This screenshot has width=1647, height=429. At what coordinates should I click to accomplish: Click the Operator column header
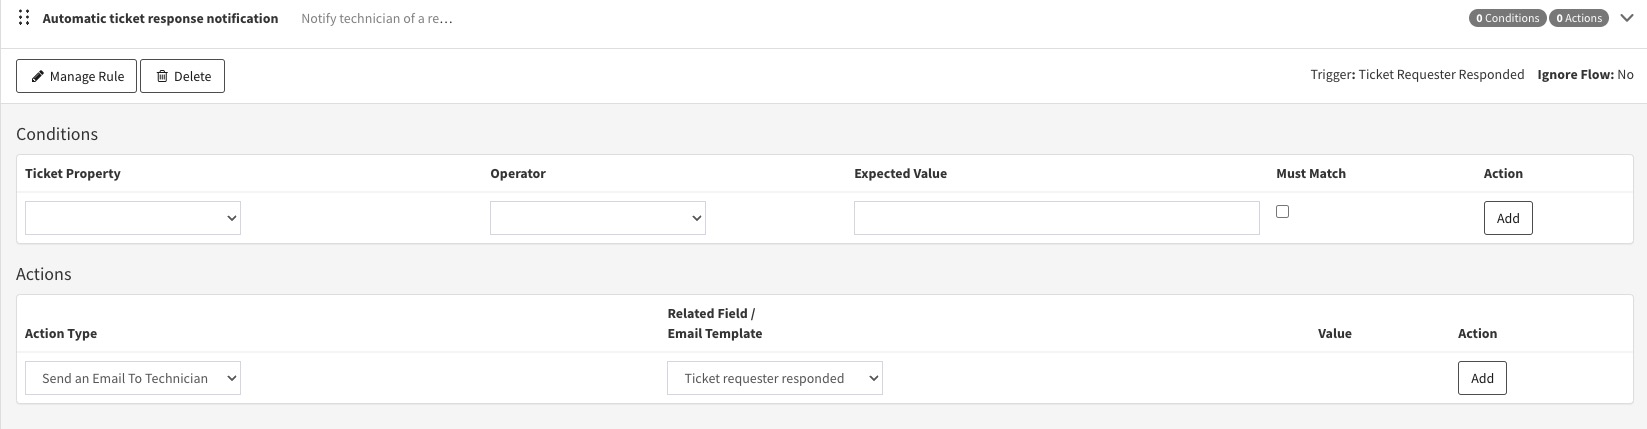pyautogui.click(x=518, y=173)
